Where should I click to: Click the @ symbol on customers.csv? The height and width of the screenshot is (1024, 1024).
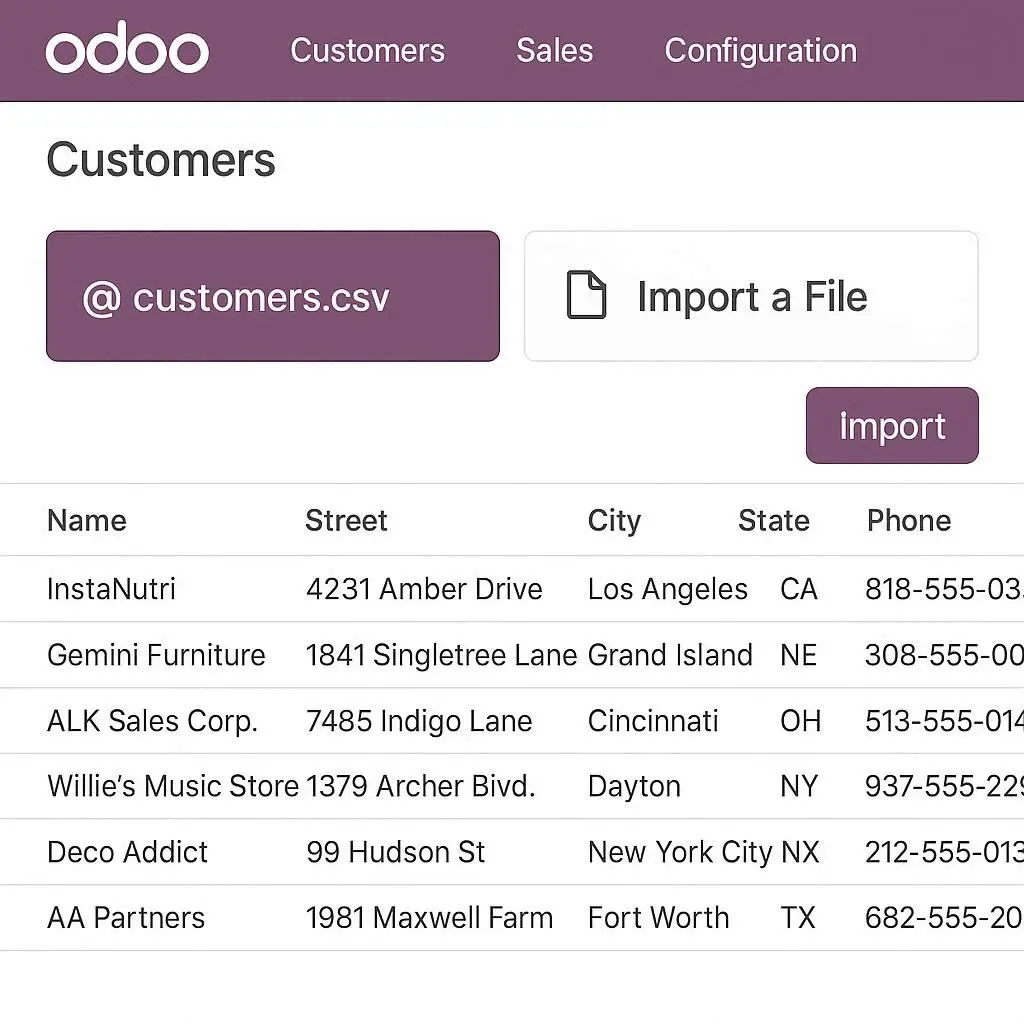pos(101,298)
